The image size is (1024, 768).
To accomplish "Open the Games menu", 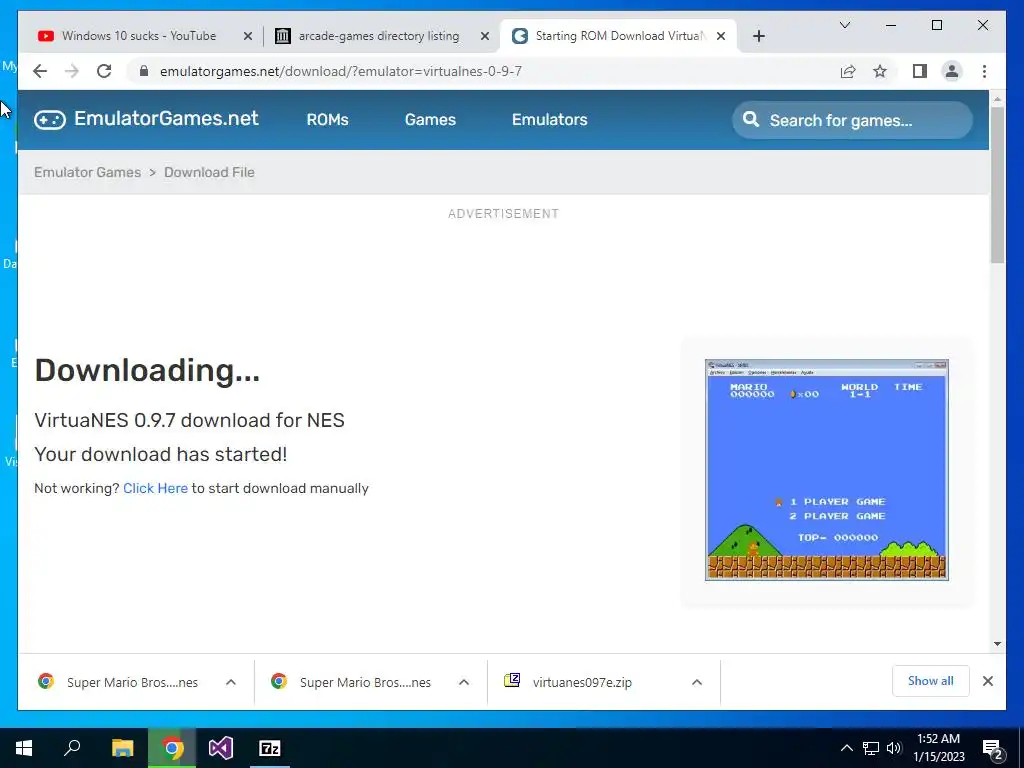I will coord(430,120).
